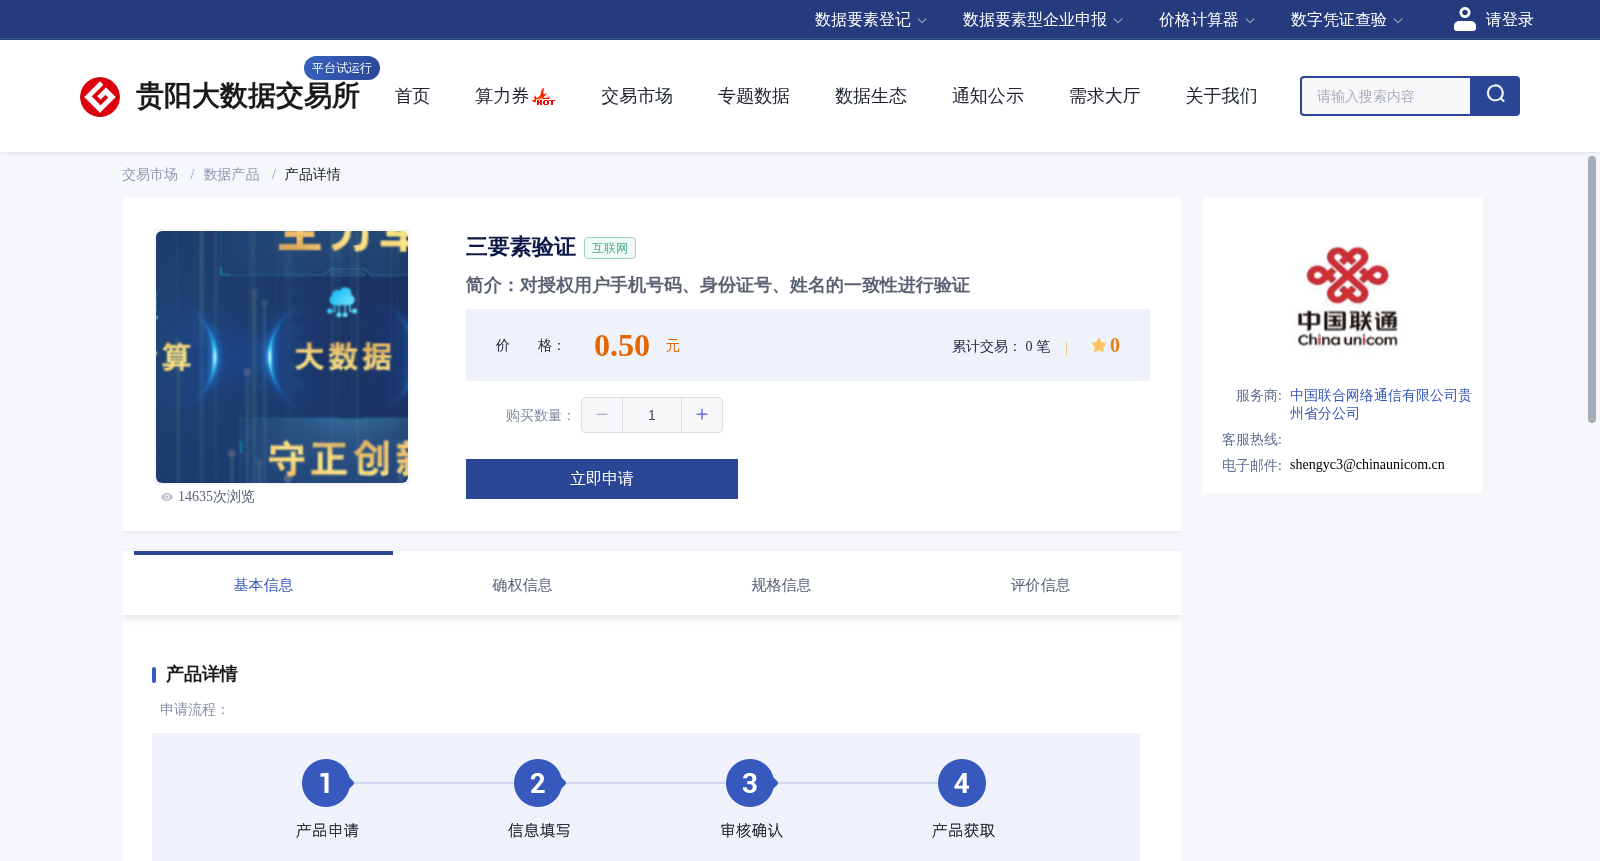Viewport: 1600px width, 861px height.
Task: Switch to the 确权信息 tab
Action: (x=522, y=585)
